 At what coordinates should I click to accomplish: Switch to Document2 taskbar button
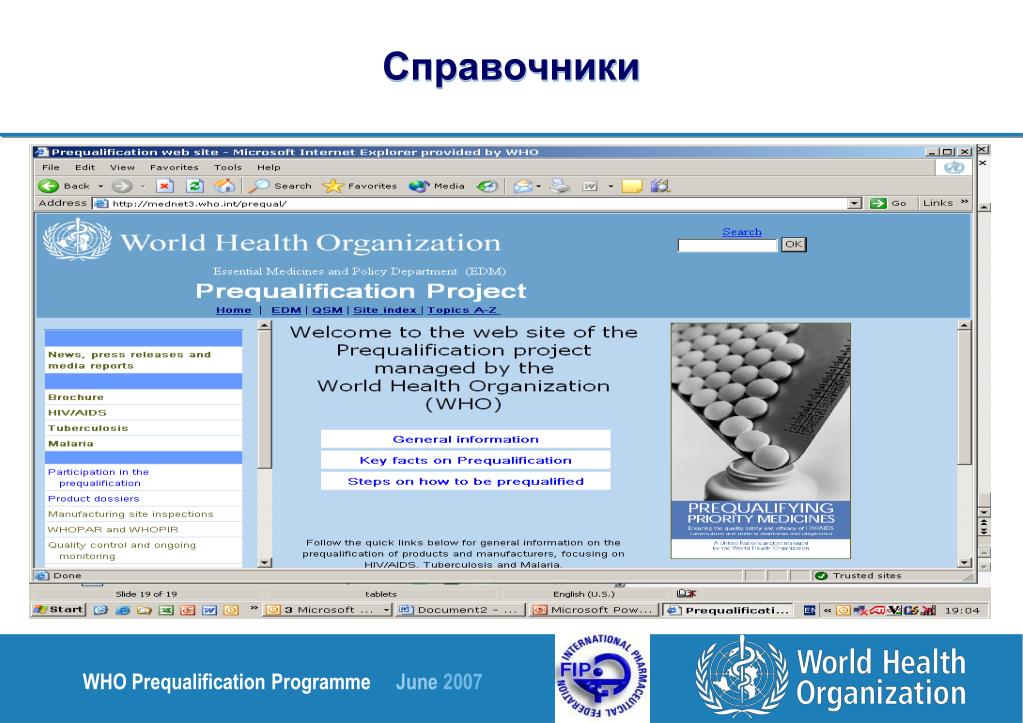tap(459, 609)
